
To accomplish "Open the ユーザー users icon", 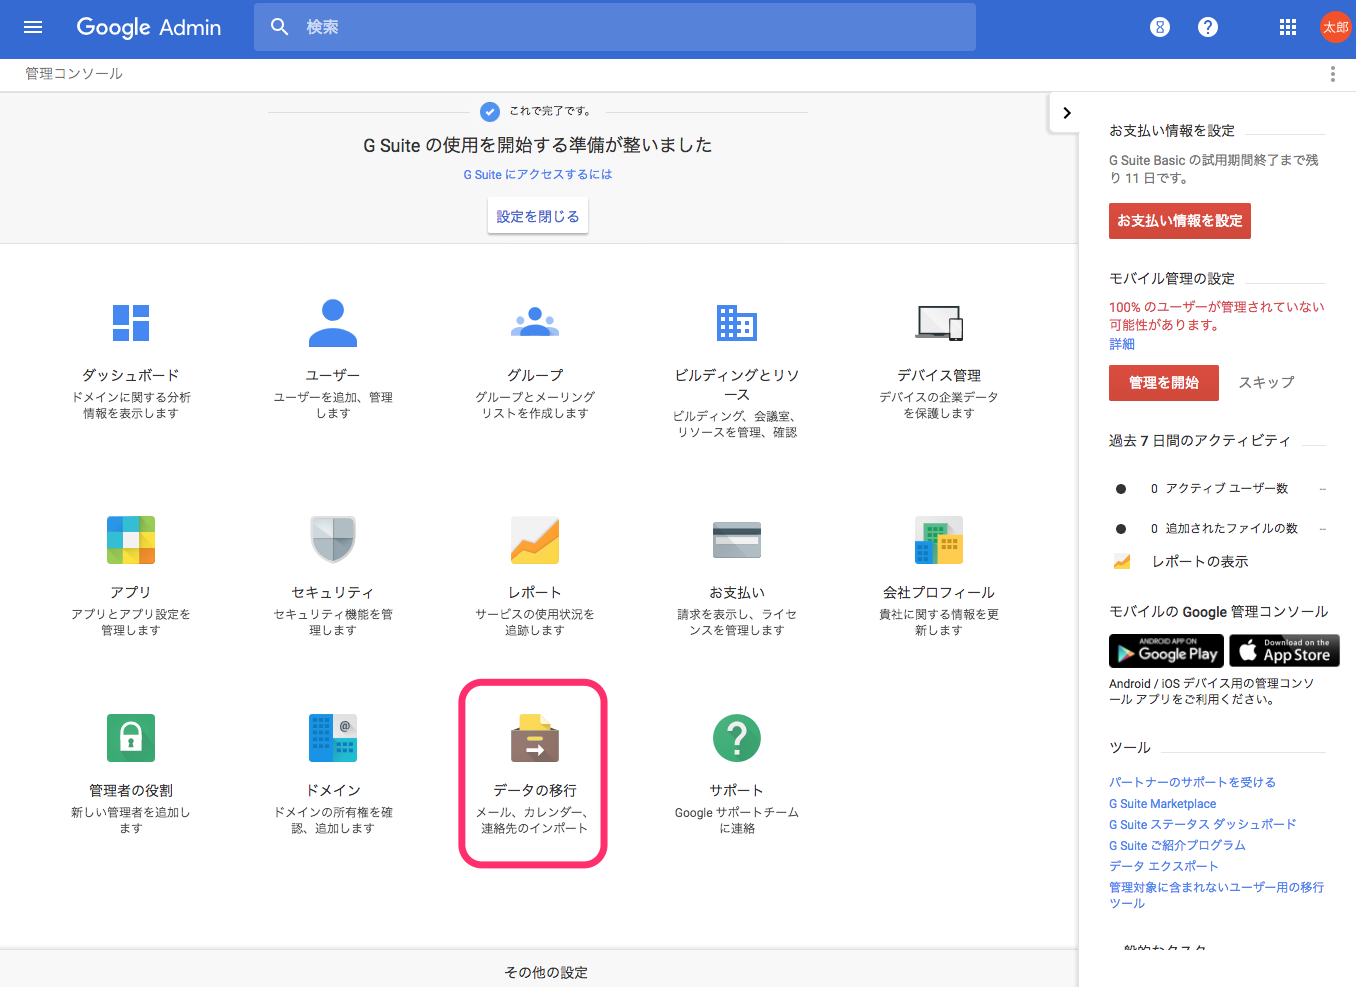I will click(x=333, y=322).
